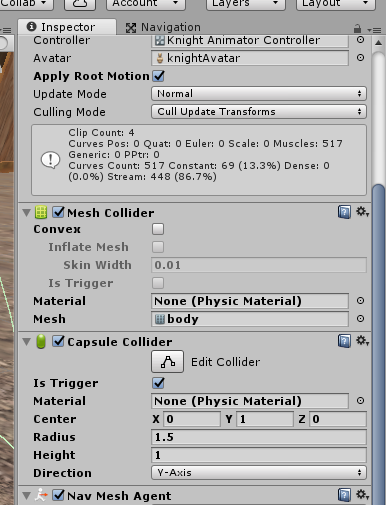Disable the Capsule Collider component checkbox
Viewport: 386px width, 505px height.
tap(58, 341)
